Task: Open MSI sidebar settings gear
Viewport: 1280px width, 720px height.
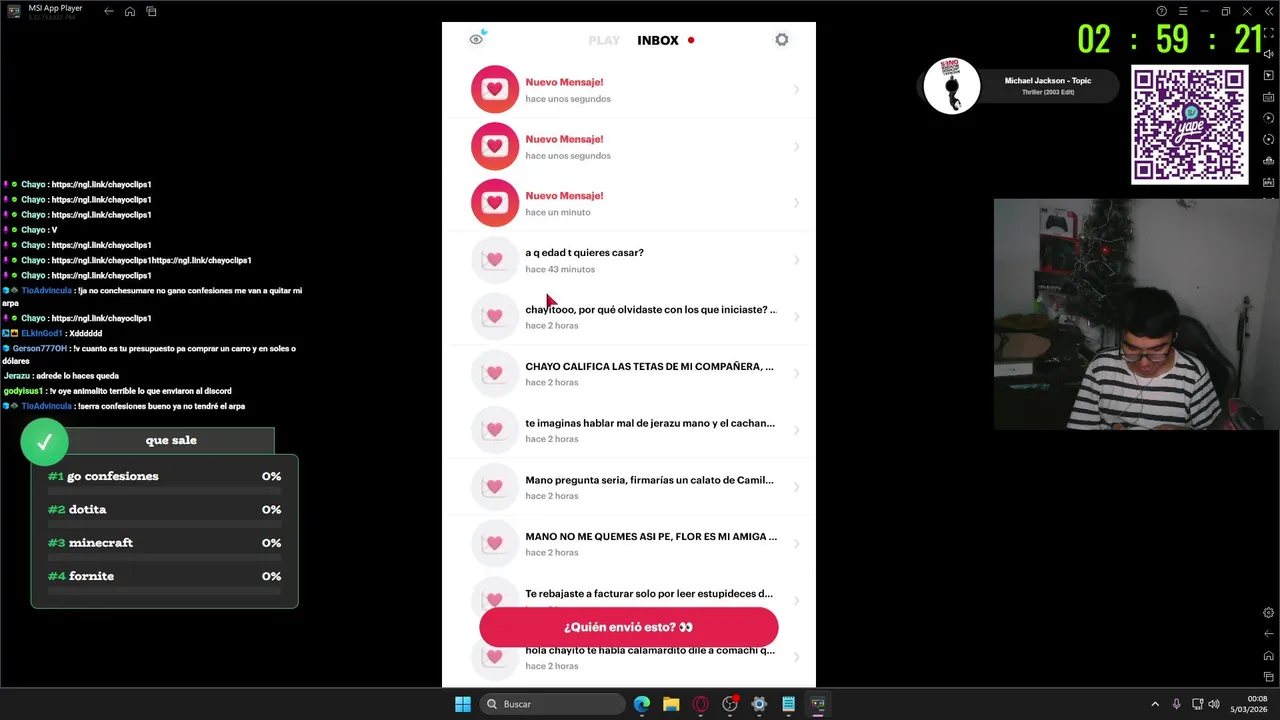Action: tap(1269, 613)
